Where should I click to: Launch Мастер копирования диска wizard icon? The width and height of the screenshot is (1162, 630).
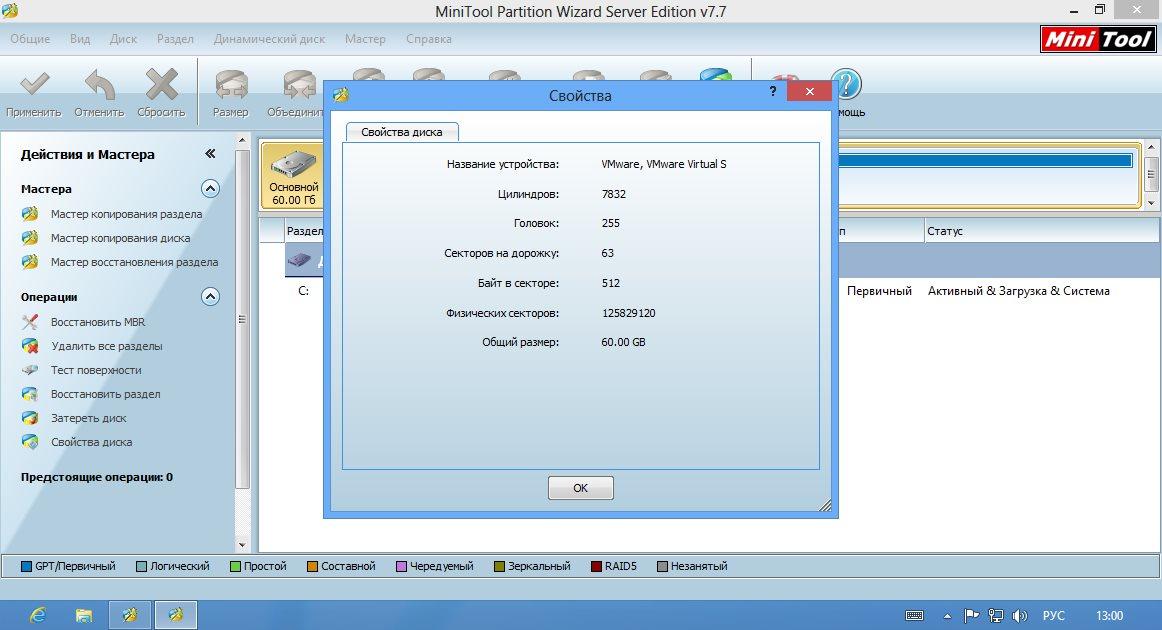click(x=30, y=238)
